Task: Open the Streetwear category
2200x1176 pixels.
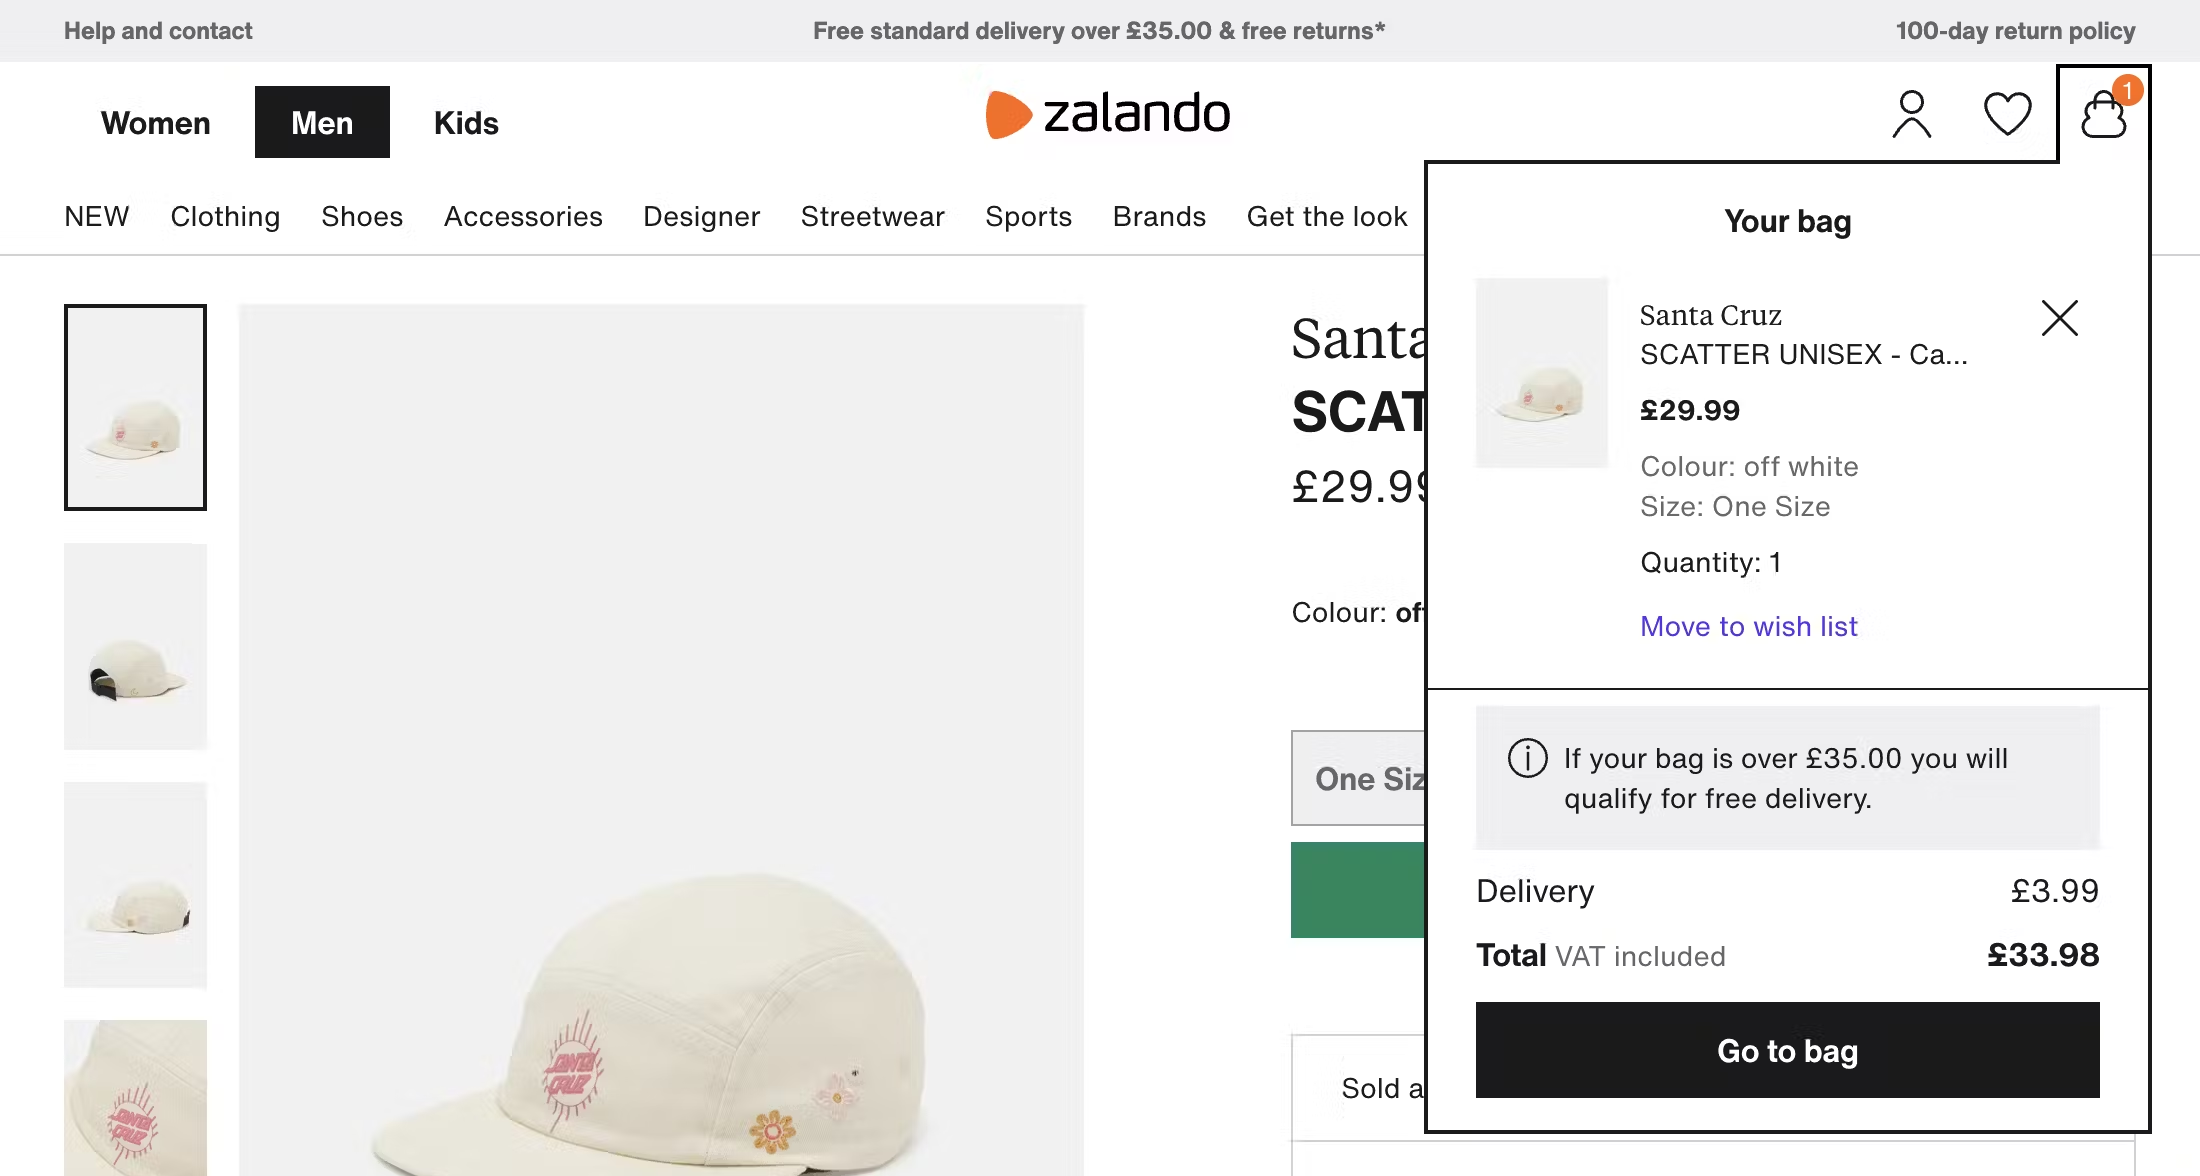Action: 872,217
